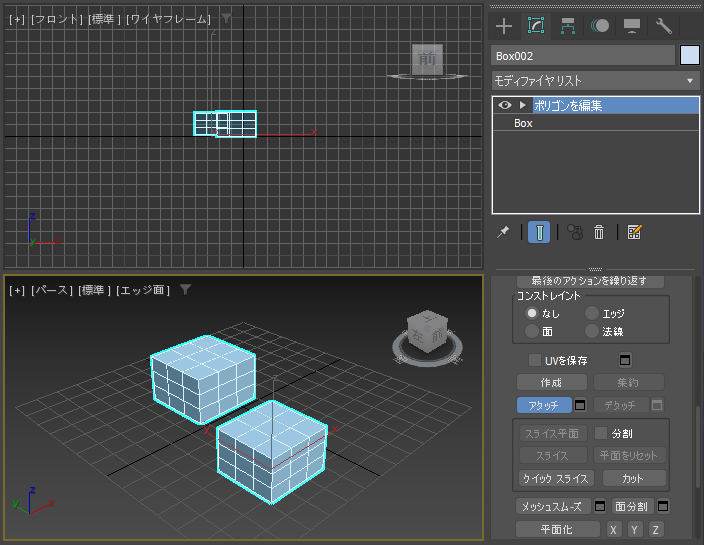The width and height of the screenshot is (704, 545).
Task: Click the Make Unique icon
Action: pos(575,232)
